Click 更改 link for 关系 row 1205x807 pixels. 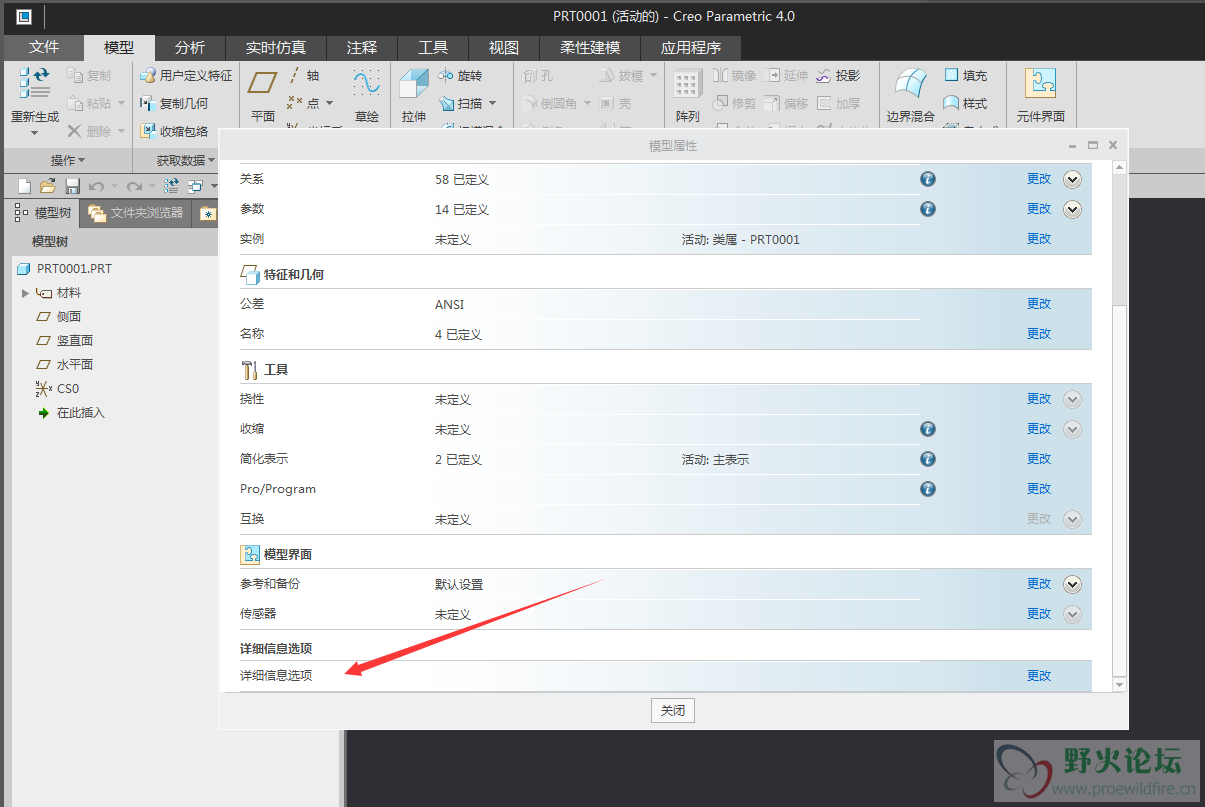(x=1039, y=179)
